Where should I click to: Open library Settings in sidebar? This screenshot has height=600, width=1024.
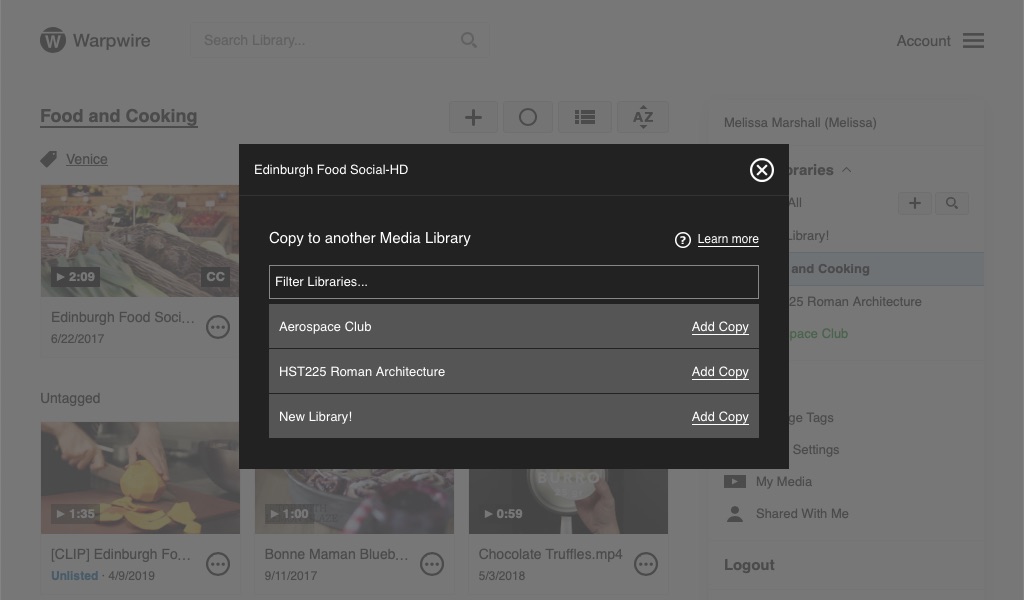(816, 450)
